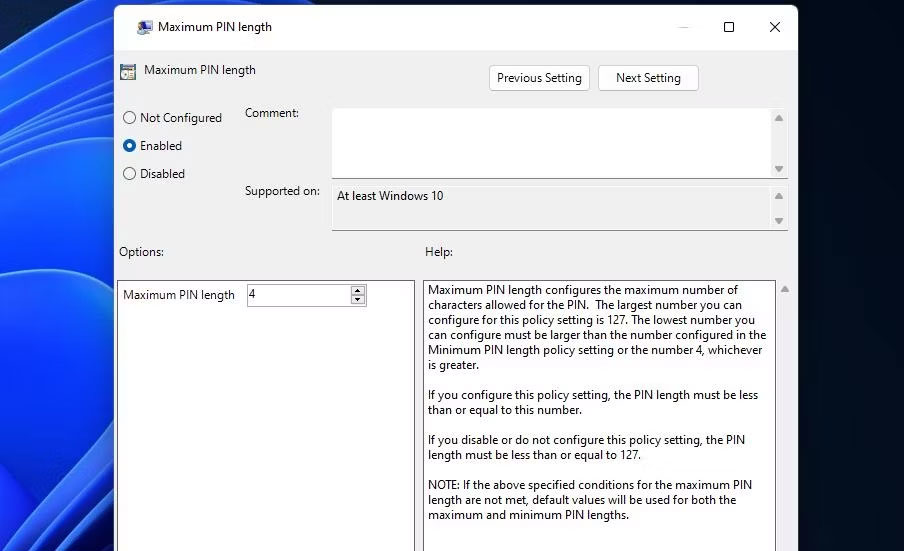This screenshot has height=551, width=904.
Task: Go to the Previous Setting
Action: (x=539, y=78)
